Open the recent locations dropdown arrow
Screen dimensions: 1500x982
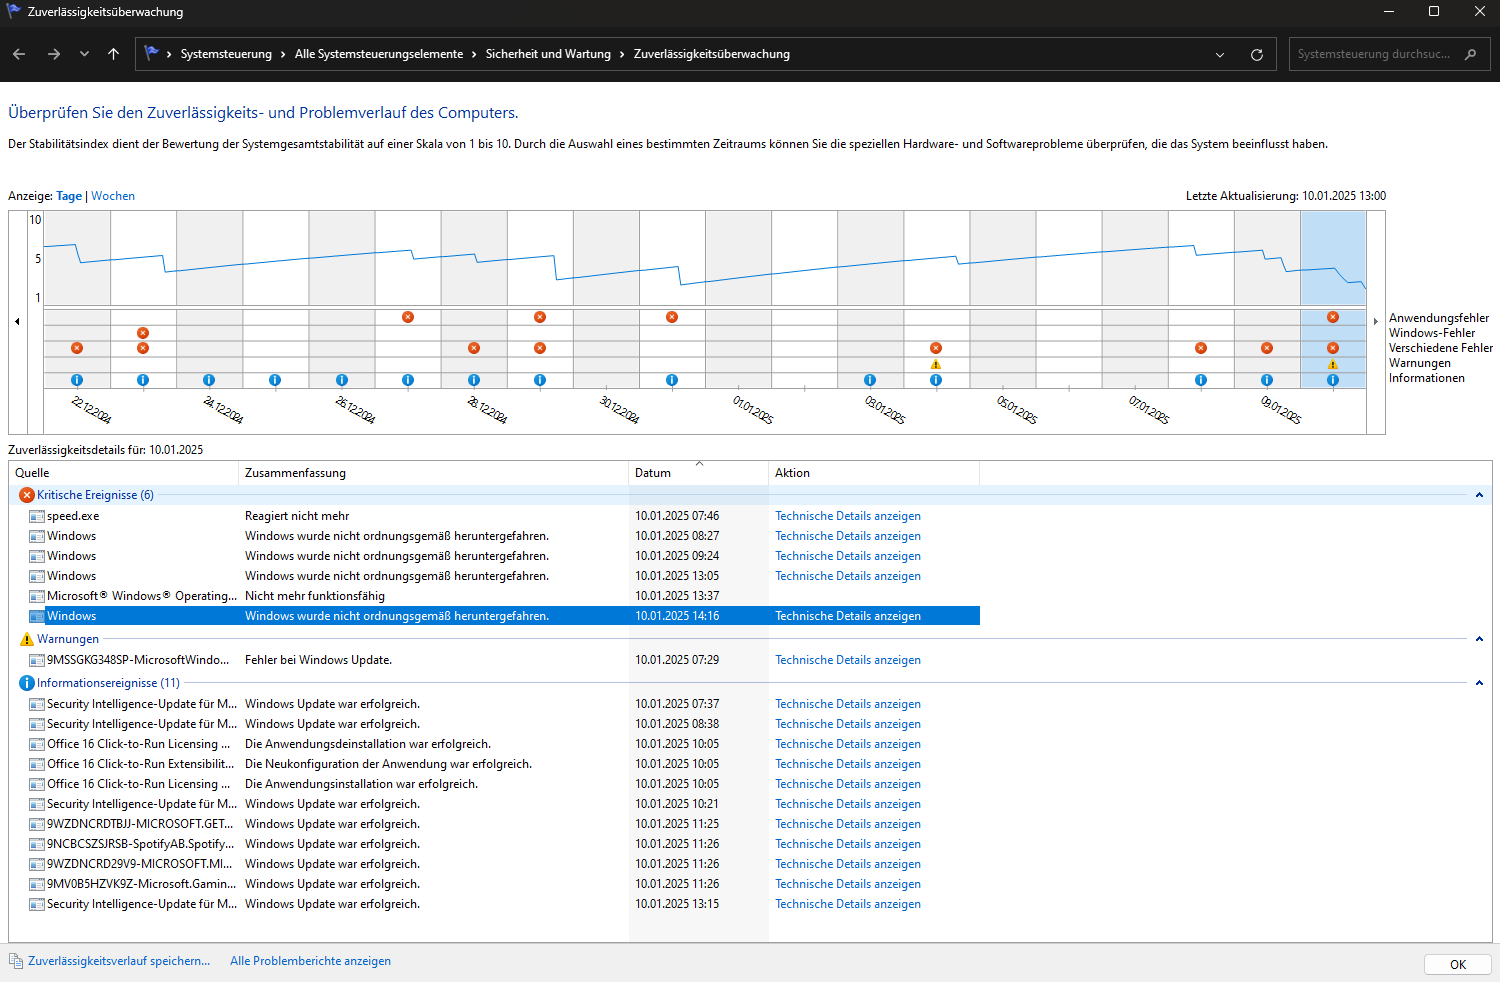pos(84,54)
